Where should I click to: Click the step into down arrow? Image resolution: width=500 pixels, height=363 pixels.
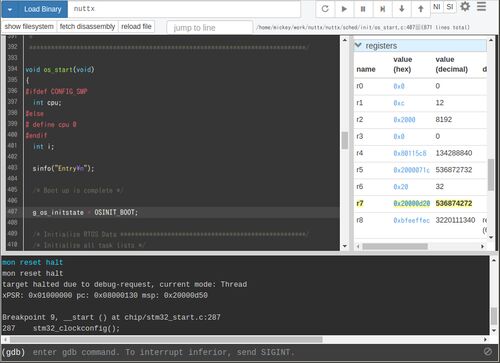click(402, 9)
